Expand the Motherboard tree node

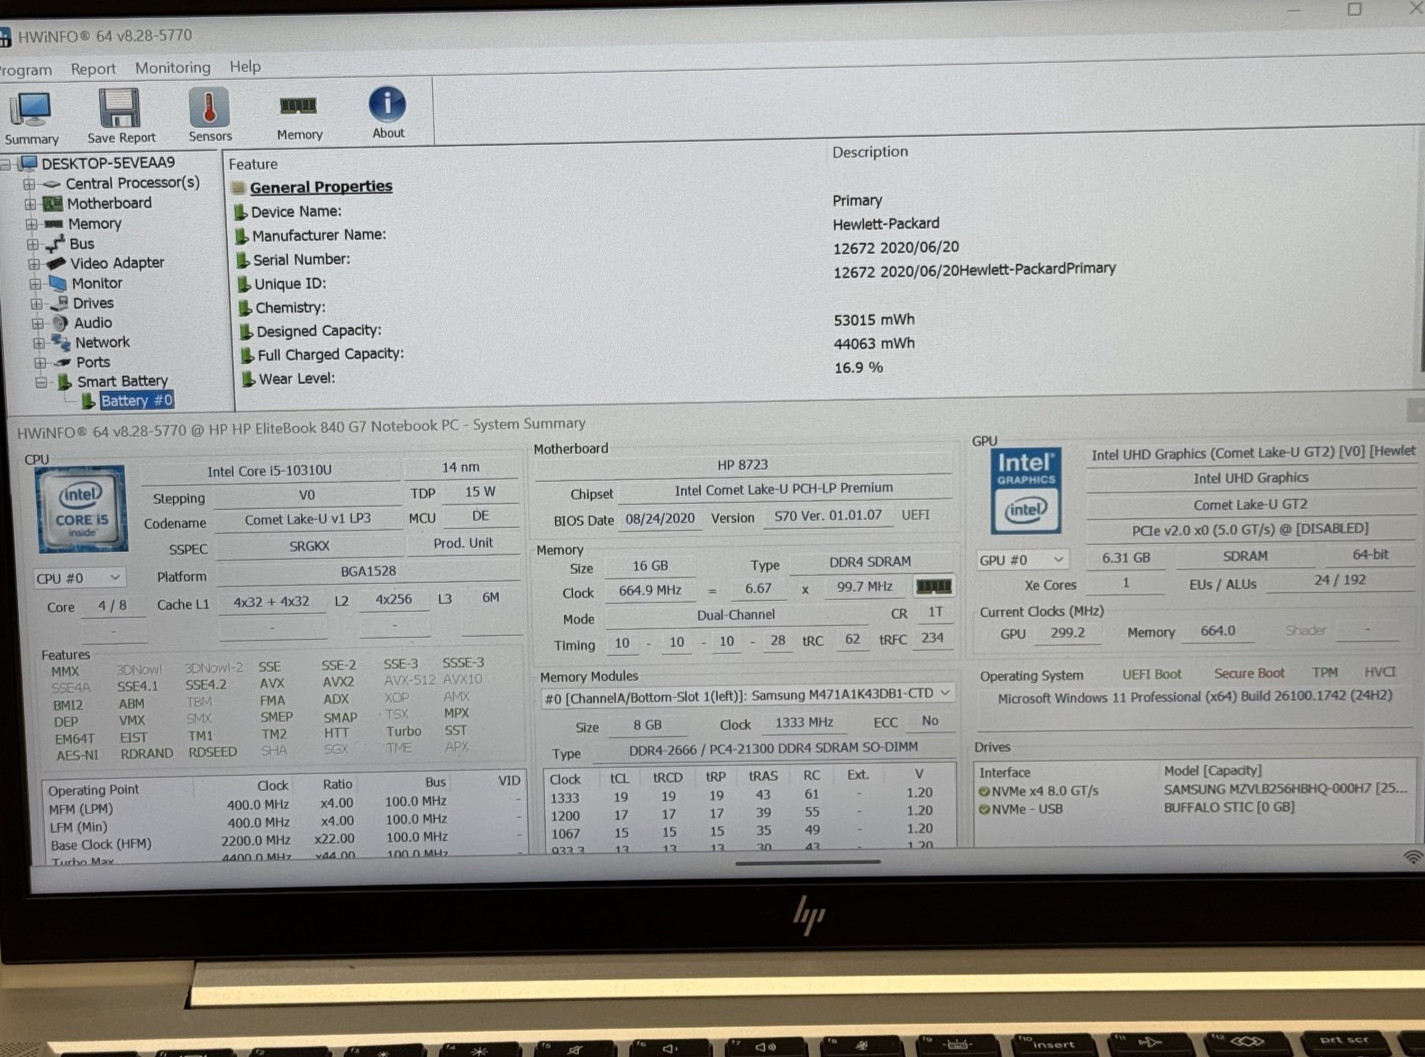(30, 204)
